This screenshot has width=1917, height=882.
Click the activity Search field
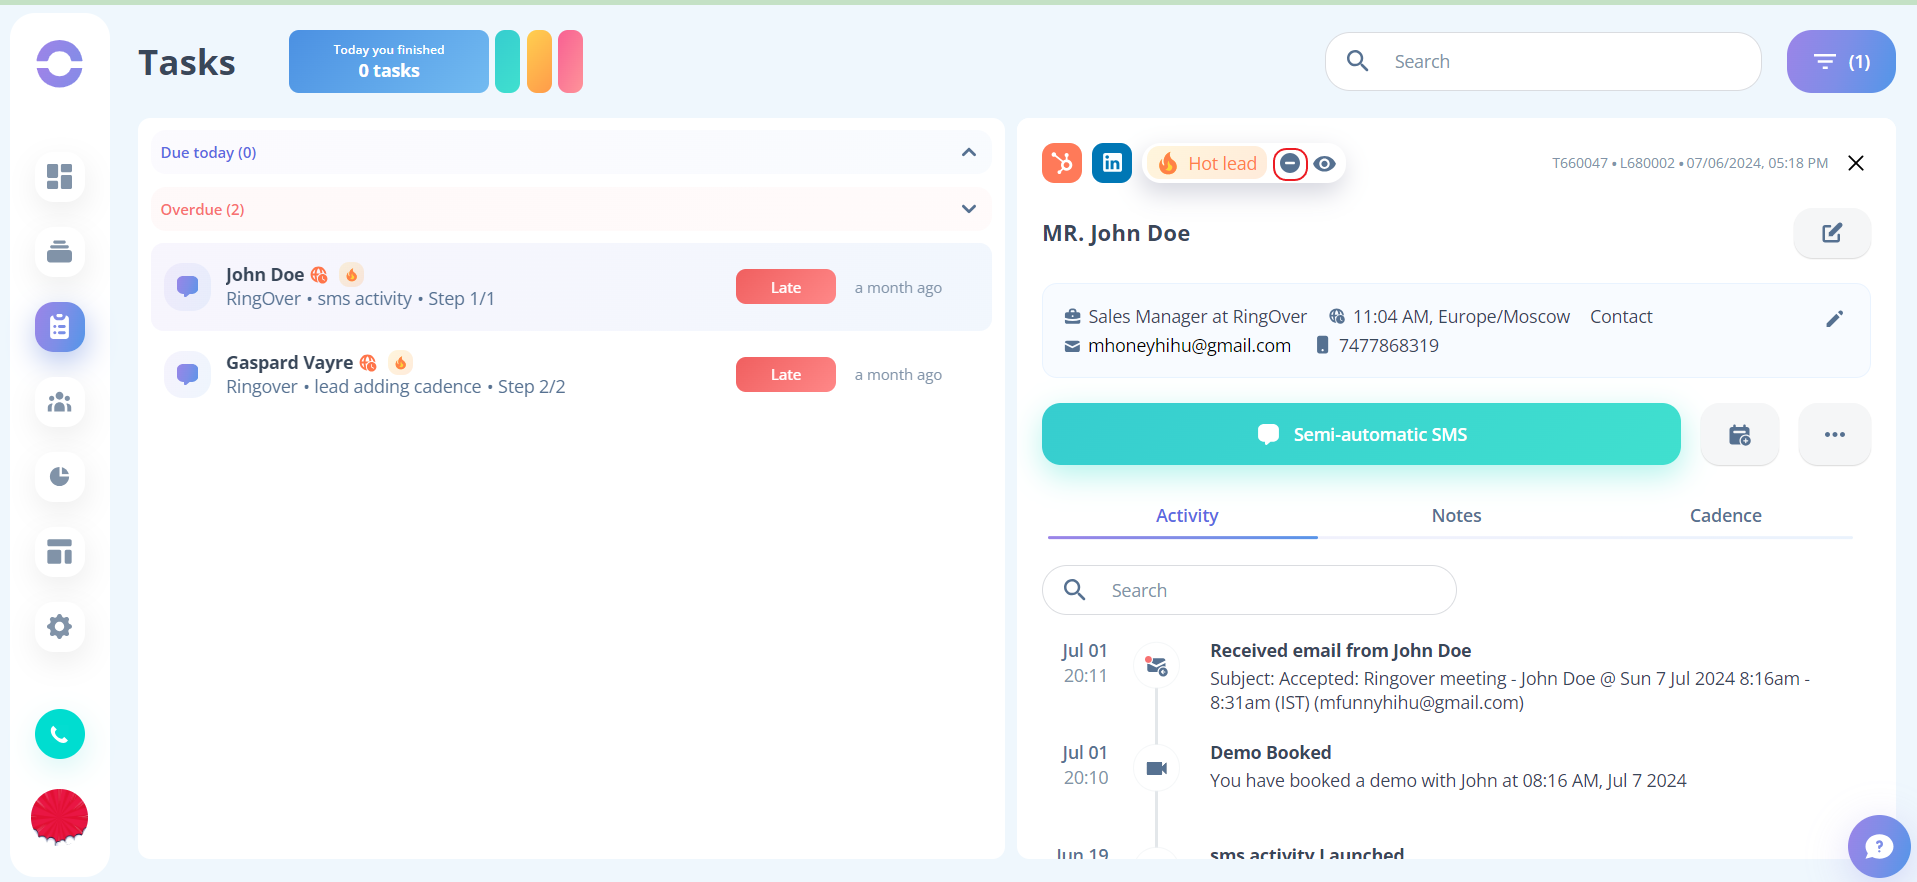point(1249,590)
